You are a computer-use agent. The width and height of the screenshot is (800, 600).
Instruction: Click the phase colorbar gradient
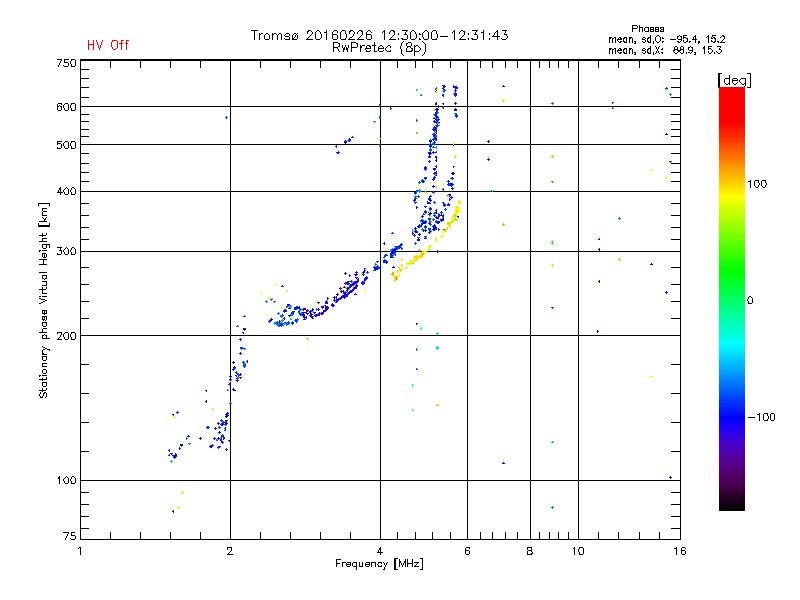732,299
